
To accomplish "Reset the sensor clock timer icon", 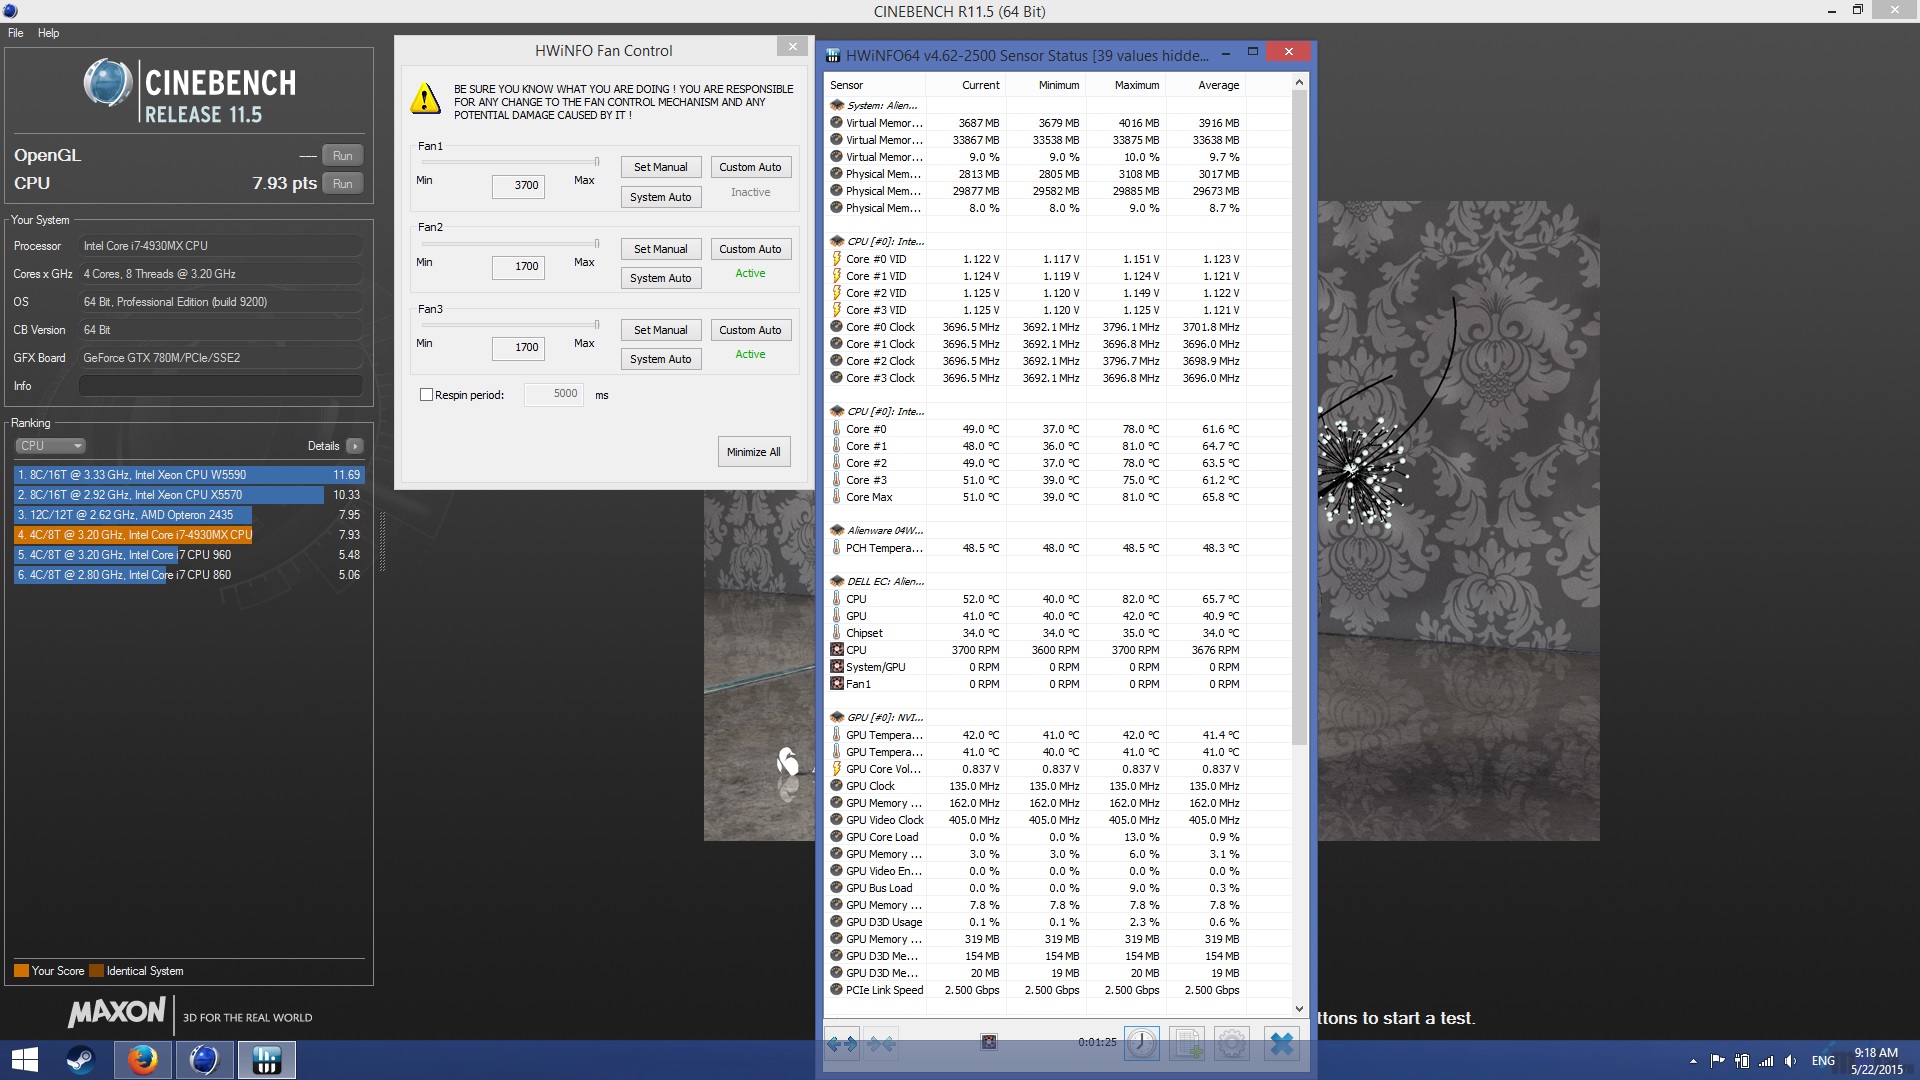I will point(1142,1044).
